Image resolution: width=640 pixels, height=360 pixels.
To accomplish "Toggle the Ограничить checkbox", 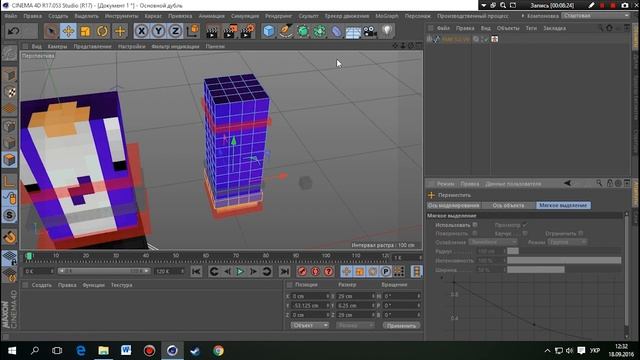I will pos(580,233).
